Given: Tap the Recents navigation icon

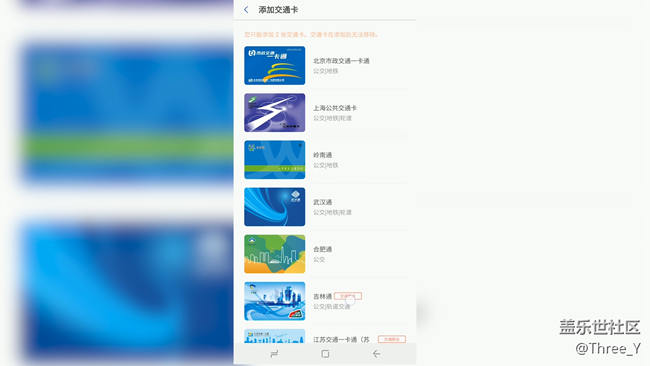Looking at the screenshot, I should click(x=274, y=354).
